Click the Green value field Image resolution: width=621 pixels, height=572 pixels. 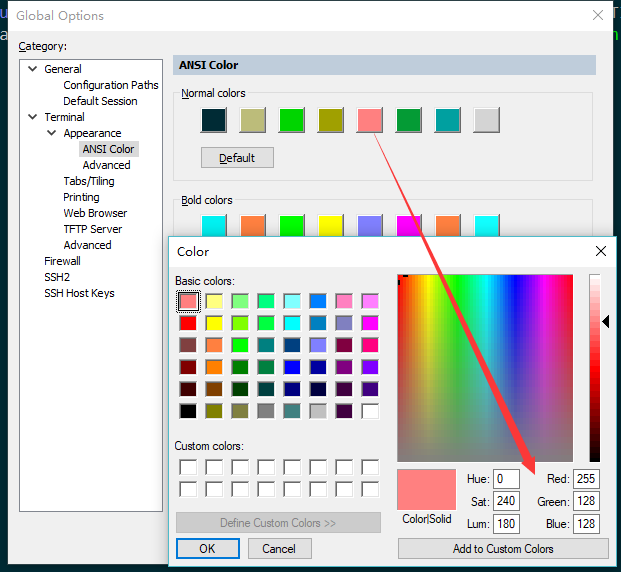(x=586, y=501)
